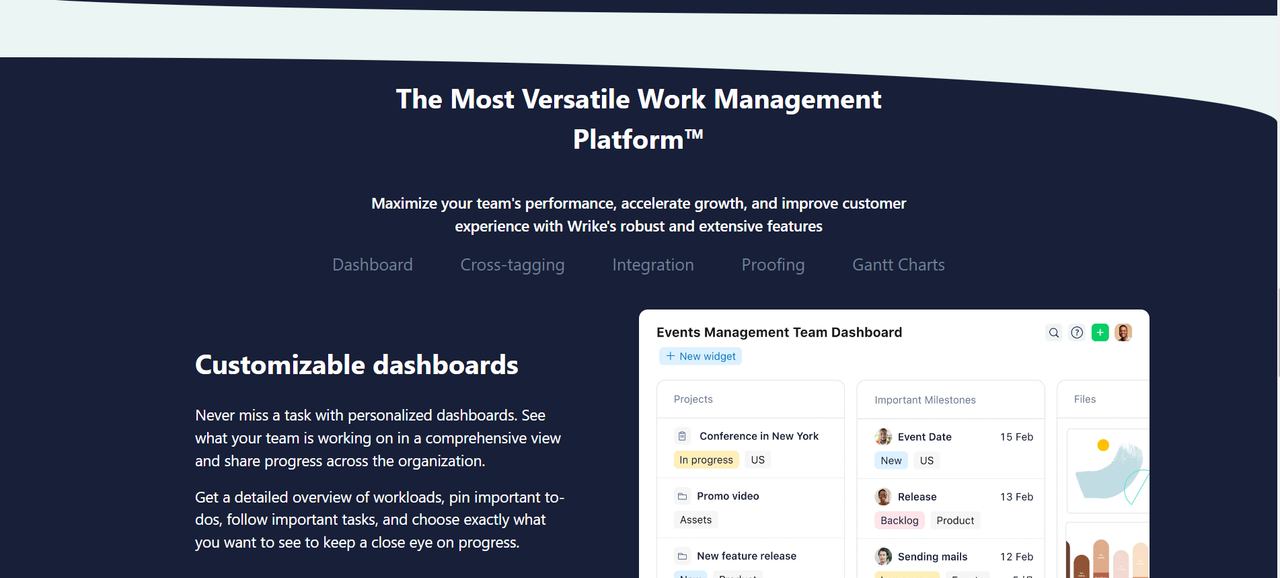Click the New widget button

click(x=700, y=356)
